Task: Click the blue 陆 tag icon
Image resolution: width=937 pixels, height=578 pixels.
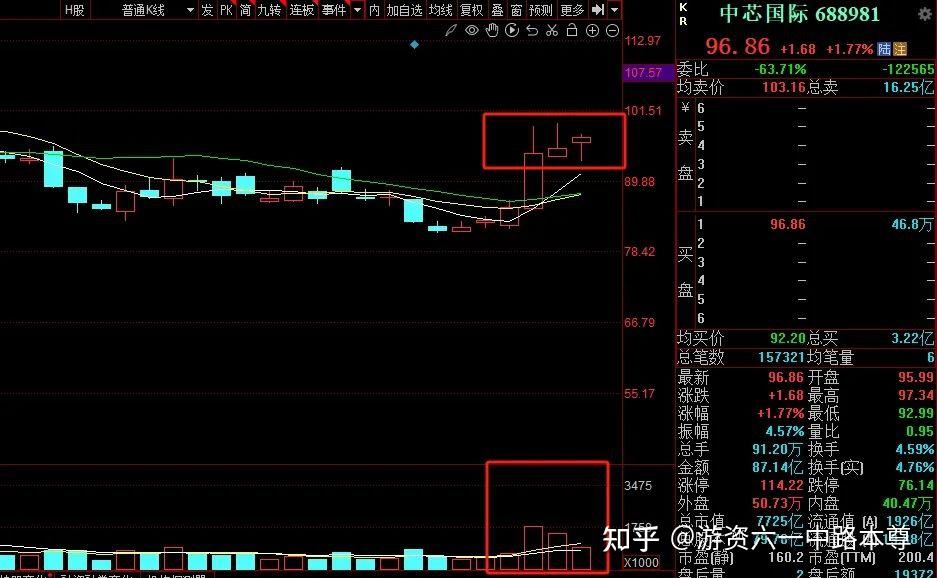Action: 884,49
